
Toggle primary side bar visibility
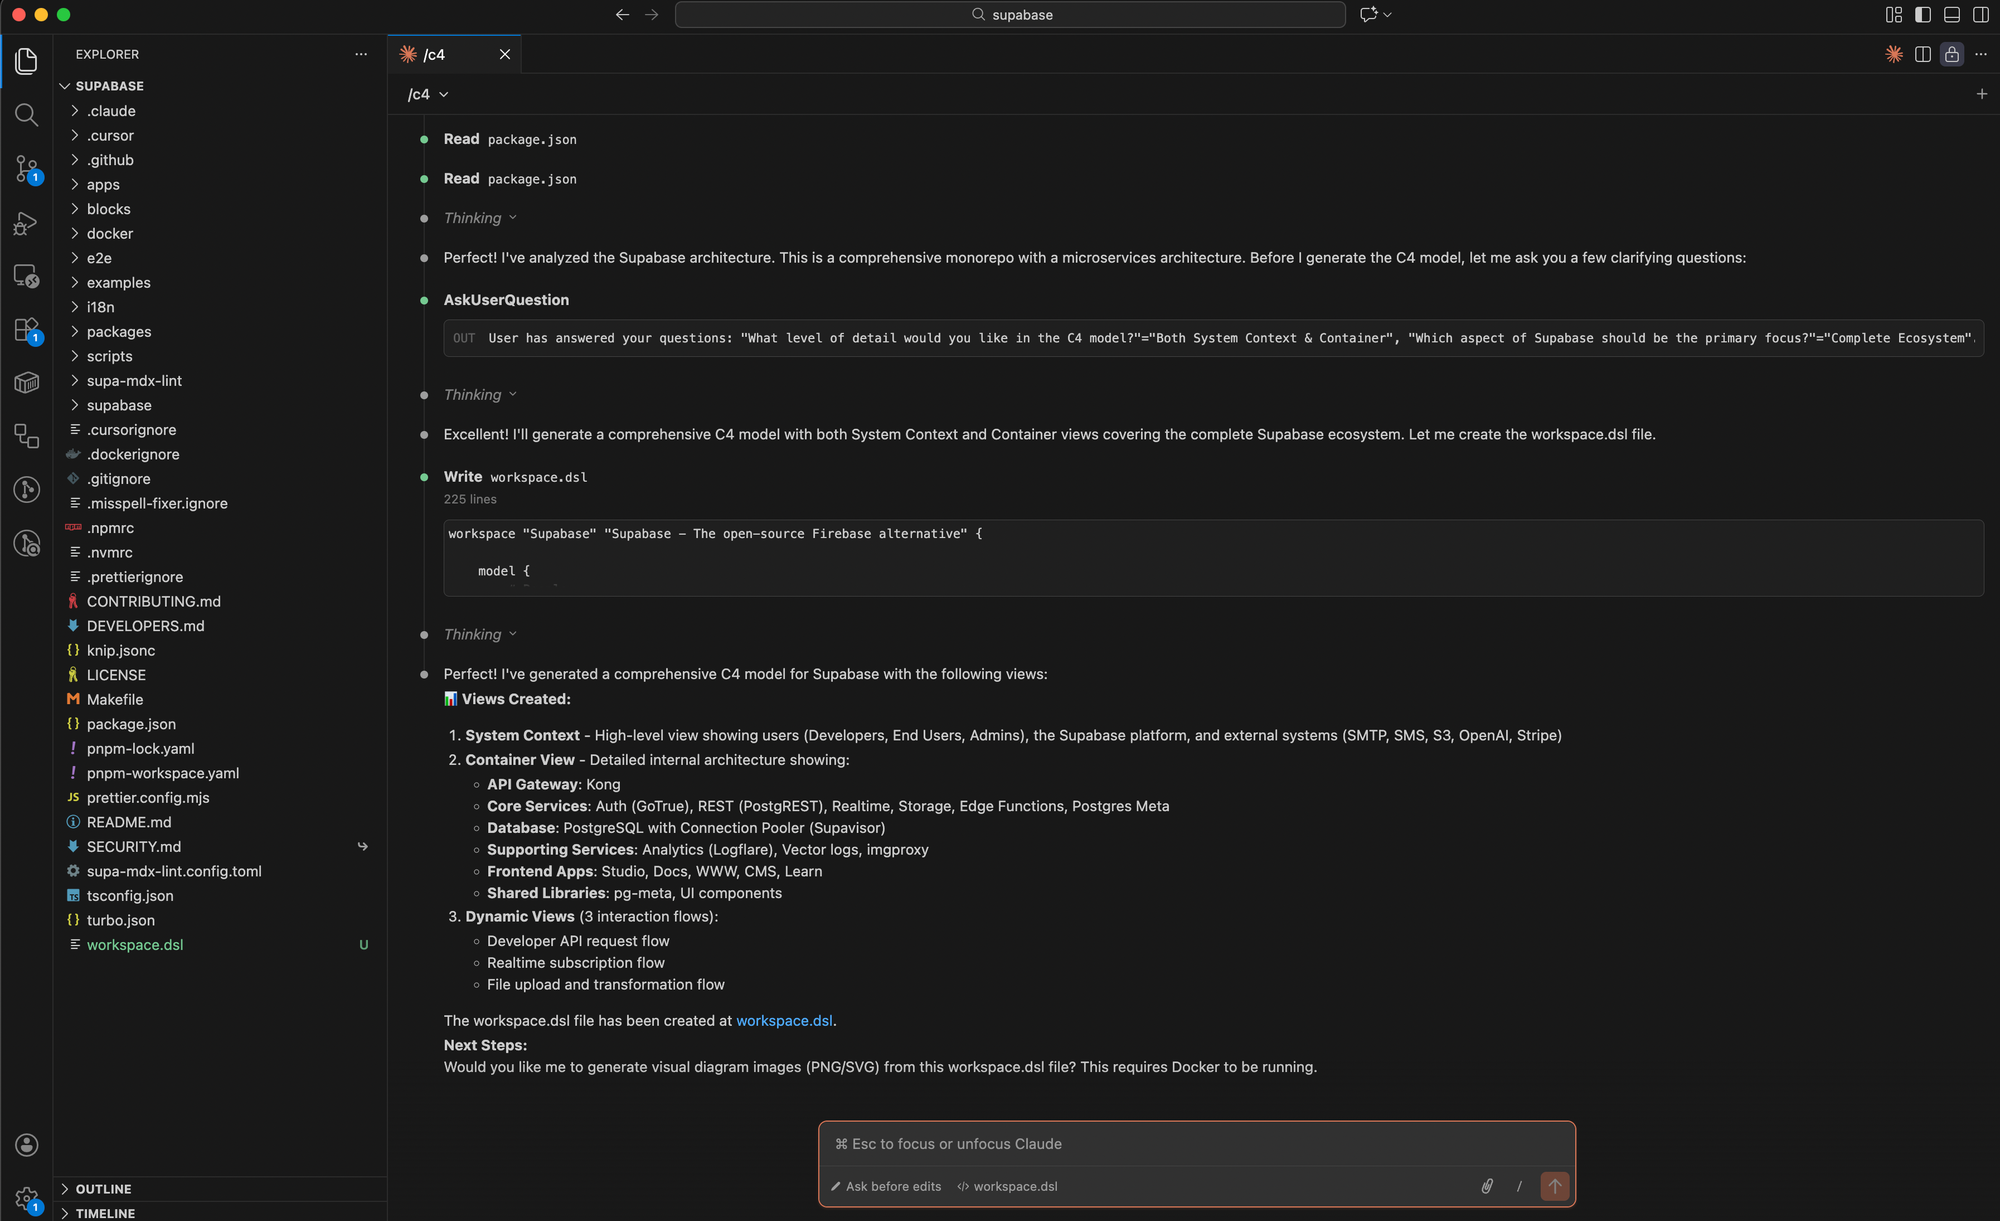click(x=1922, y=15)
